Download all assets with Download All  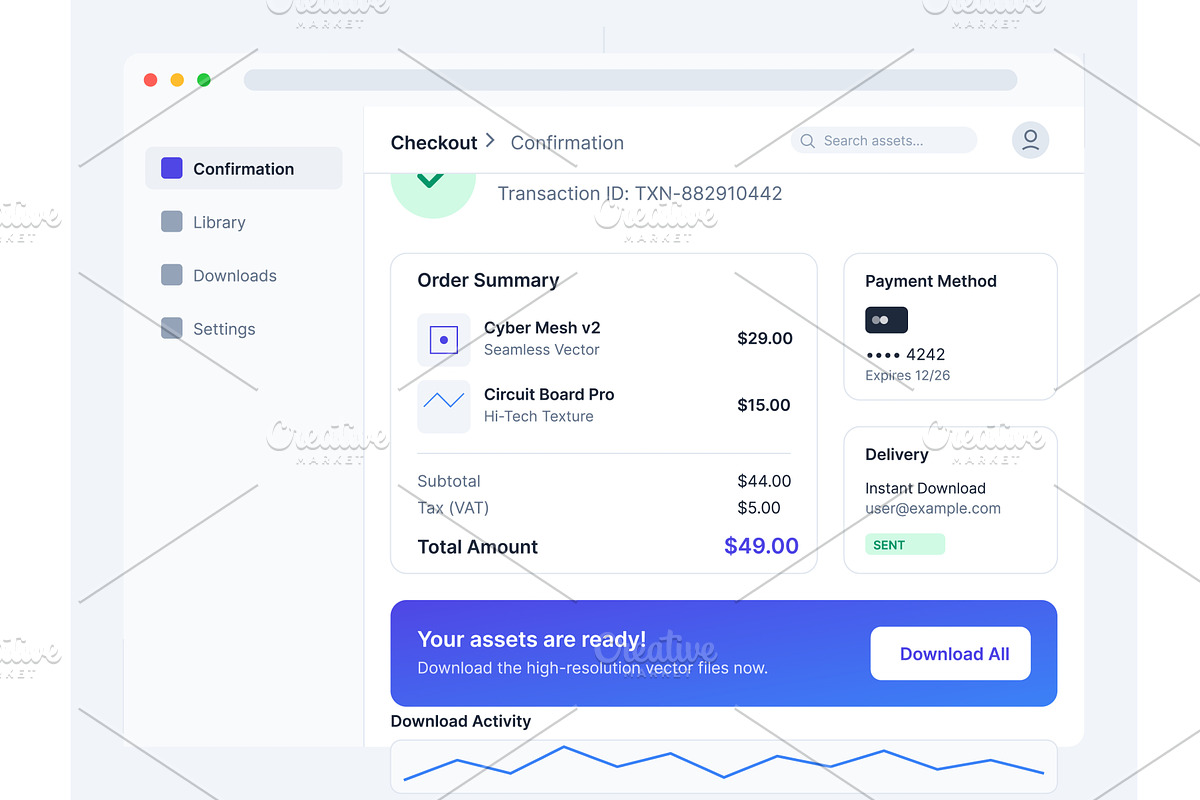(951, 654)
